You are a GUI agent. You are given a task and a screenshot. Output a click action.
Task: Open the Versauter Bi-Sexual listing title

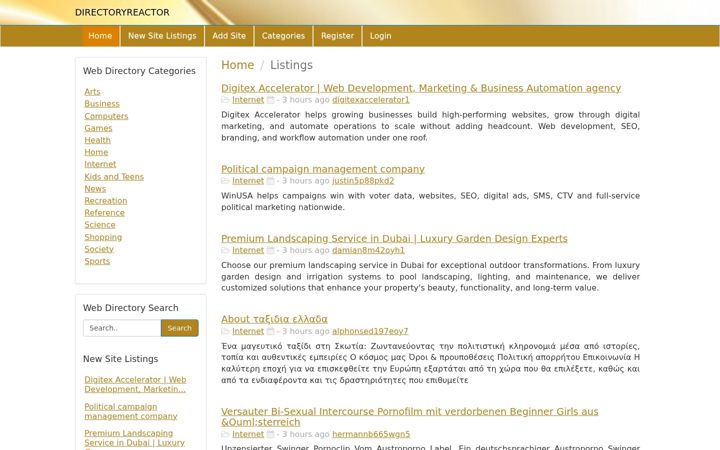point(410,417)
